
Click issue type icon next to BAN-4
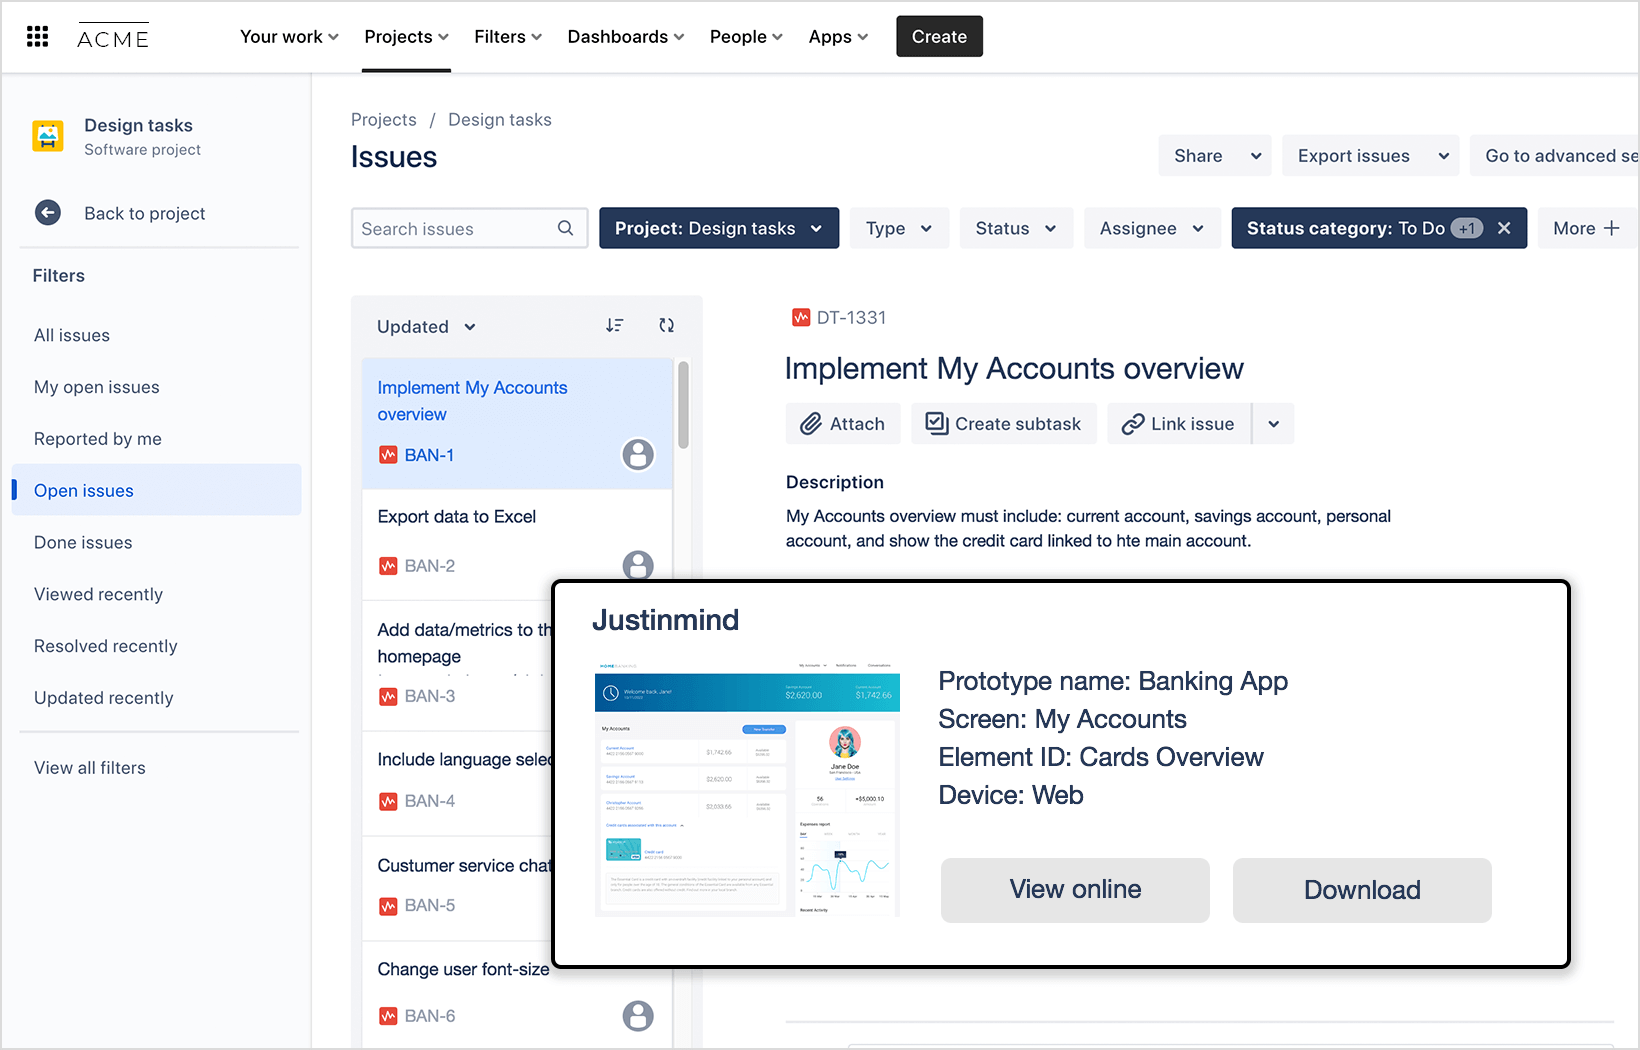388,801
